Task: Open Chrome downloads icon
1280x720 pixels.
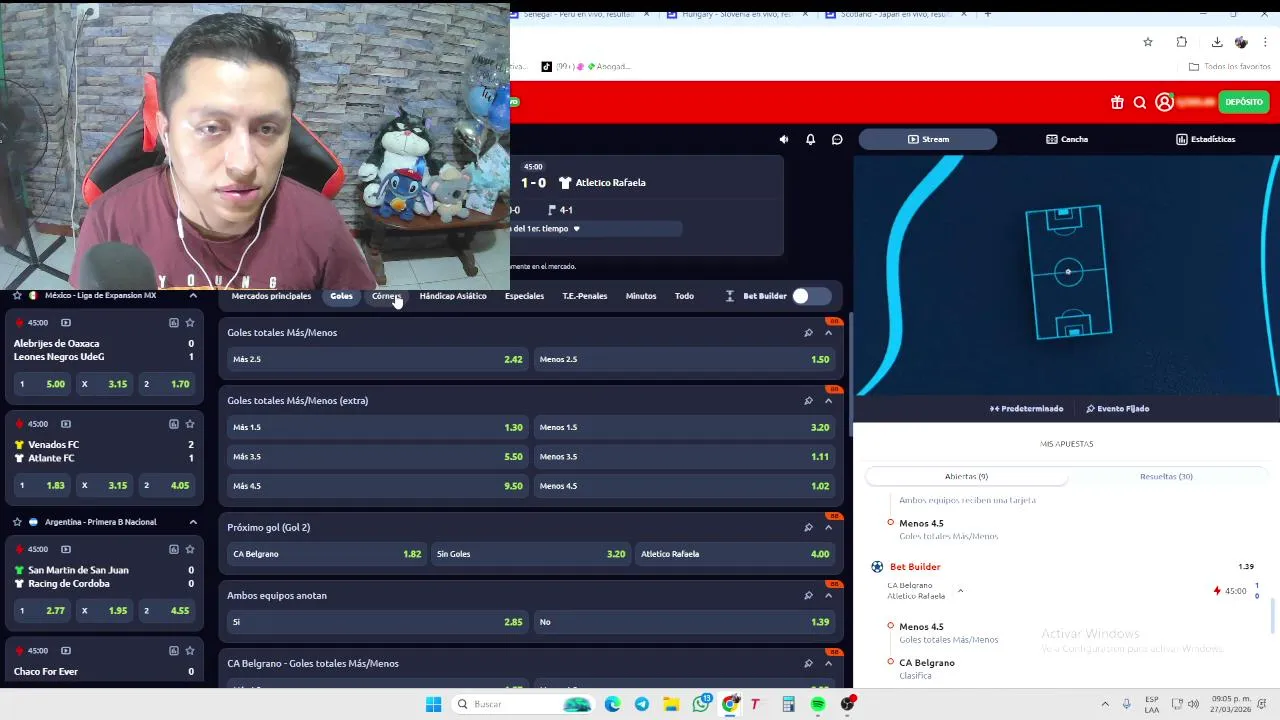Action: [x=1216, y=42]
